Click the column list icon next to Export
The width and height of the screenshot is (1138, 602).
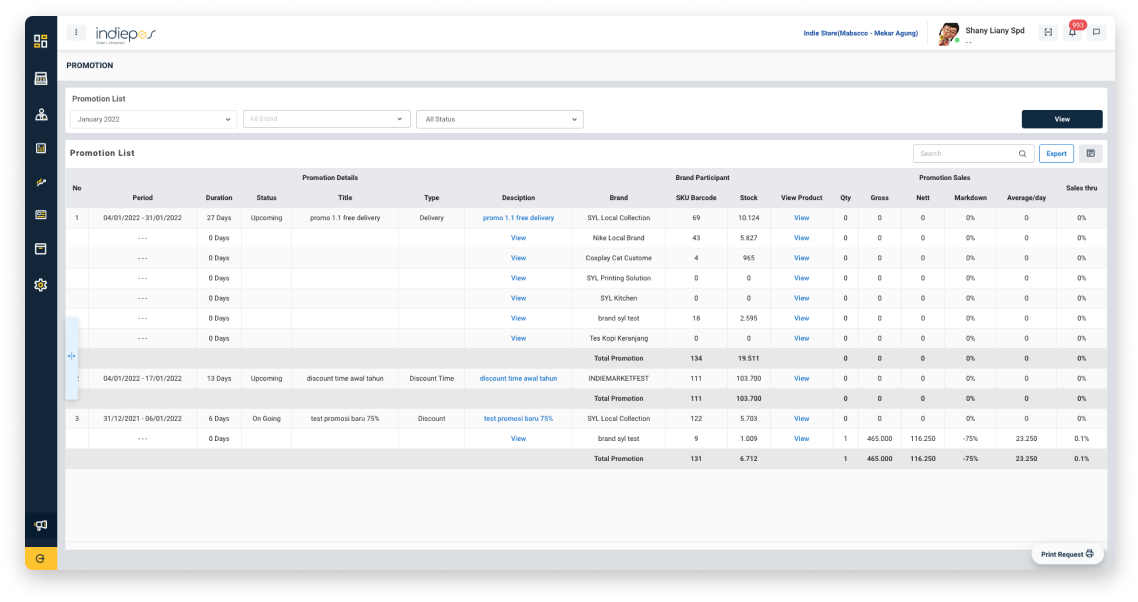click(x=1090, y=153)
